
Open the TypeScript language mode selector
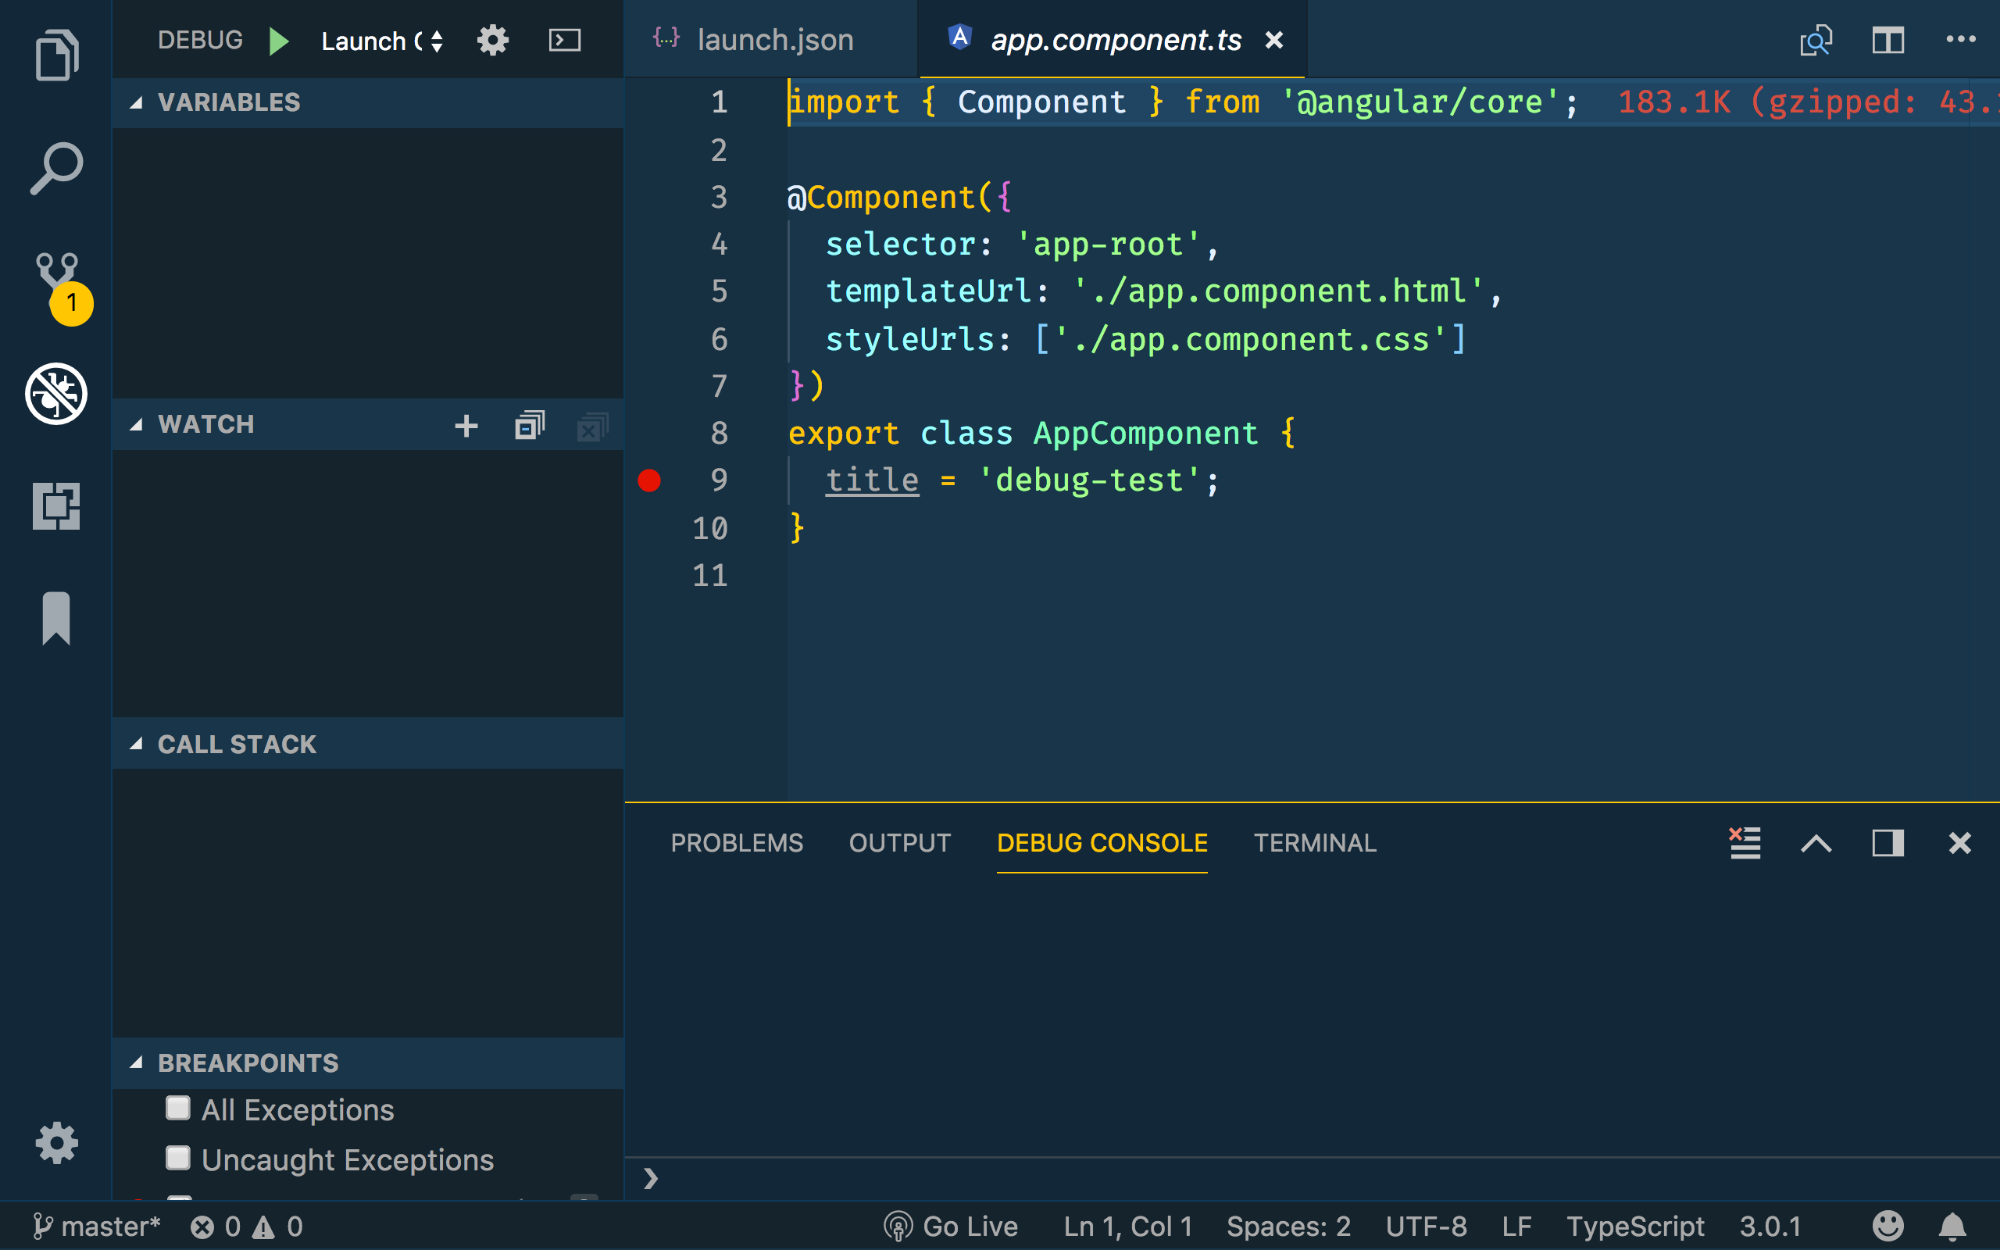pyautogui.click(x=1636, y=1226)
